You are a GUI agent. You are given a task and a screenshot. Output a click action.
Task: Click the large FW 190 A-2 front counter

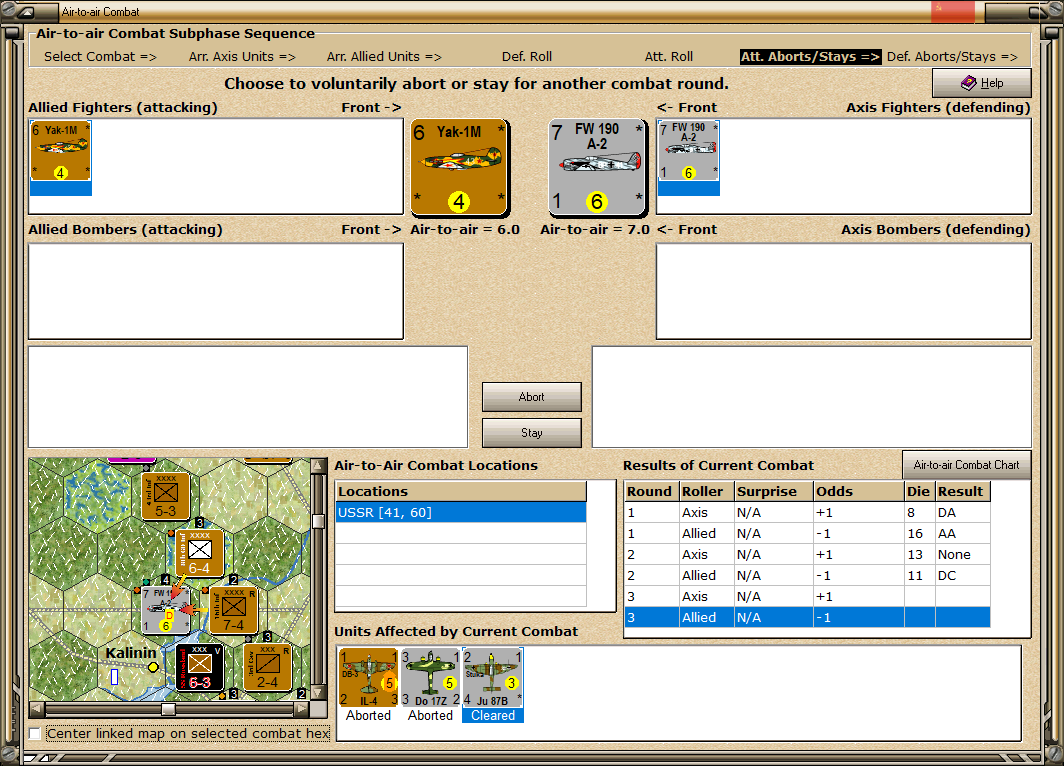click(x=597, y=168)
